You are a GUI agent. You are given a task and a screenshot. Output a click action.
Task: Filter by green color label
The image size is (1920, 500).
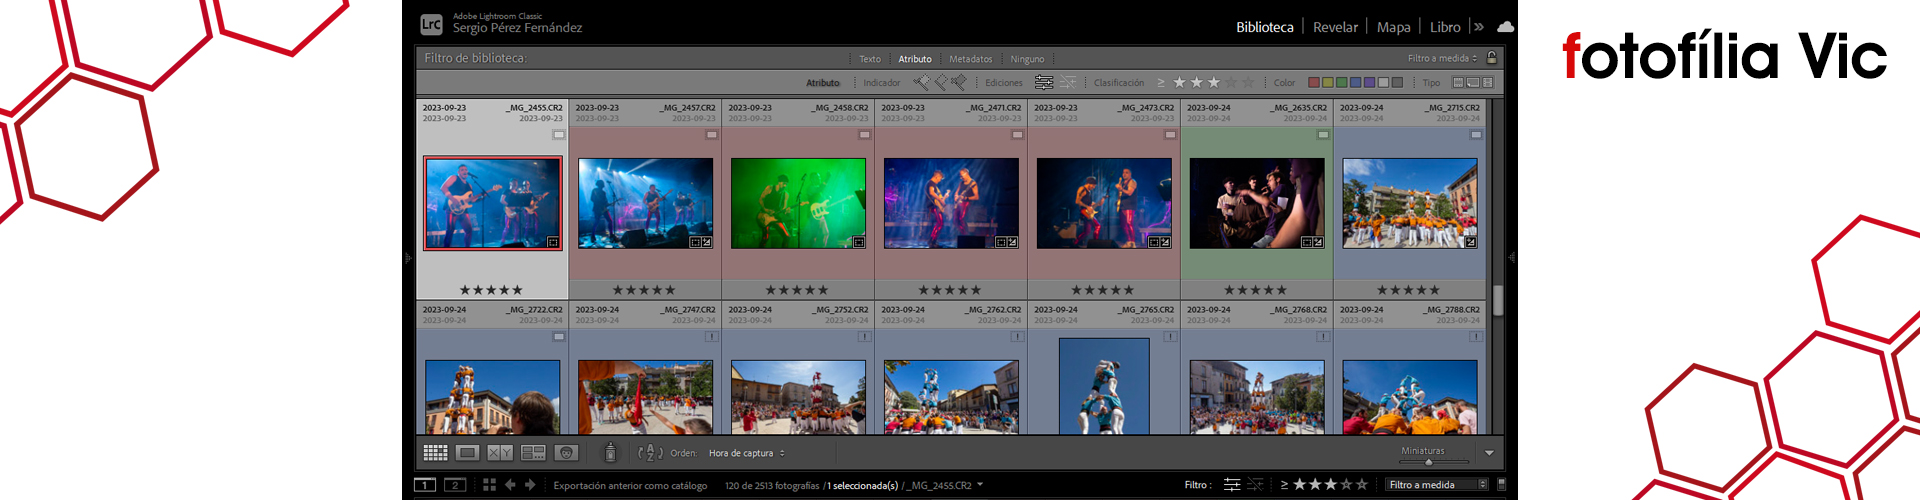click(x=1342, y=82)
